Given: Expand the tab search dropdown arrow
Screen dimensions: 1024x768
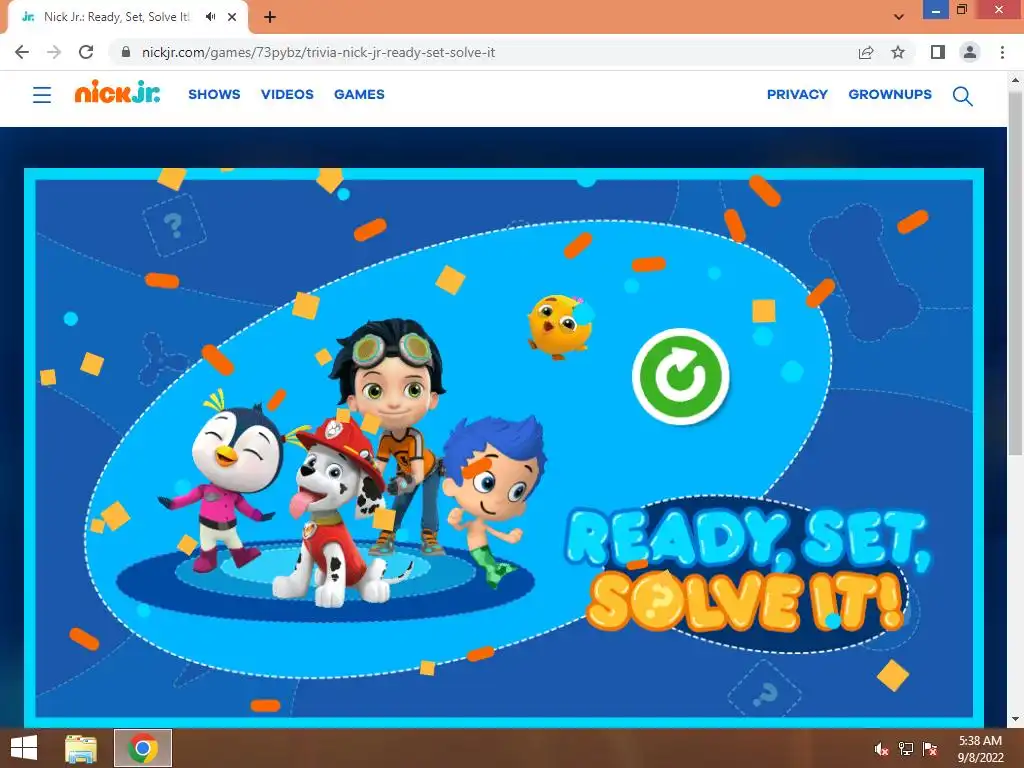Looking at the screenshot, I should coord(899,17).
